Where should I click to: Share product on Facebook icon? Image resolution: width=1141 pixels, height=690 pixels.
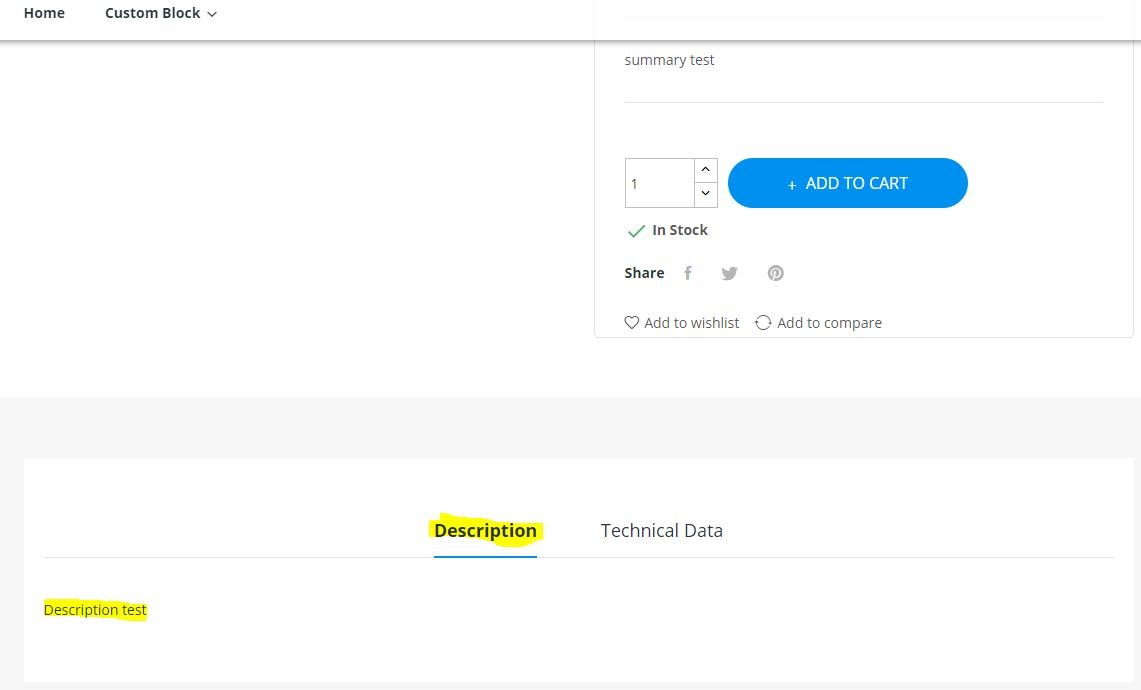pos(688,273)
